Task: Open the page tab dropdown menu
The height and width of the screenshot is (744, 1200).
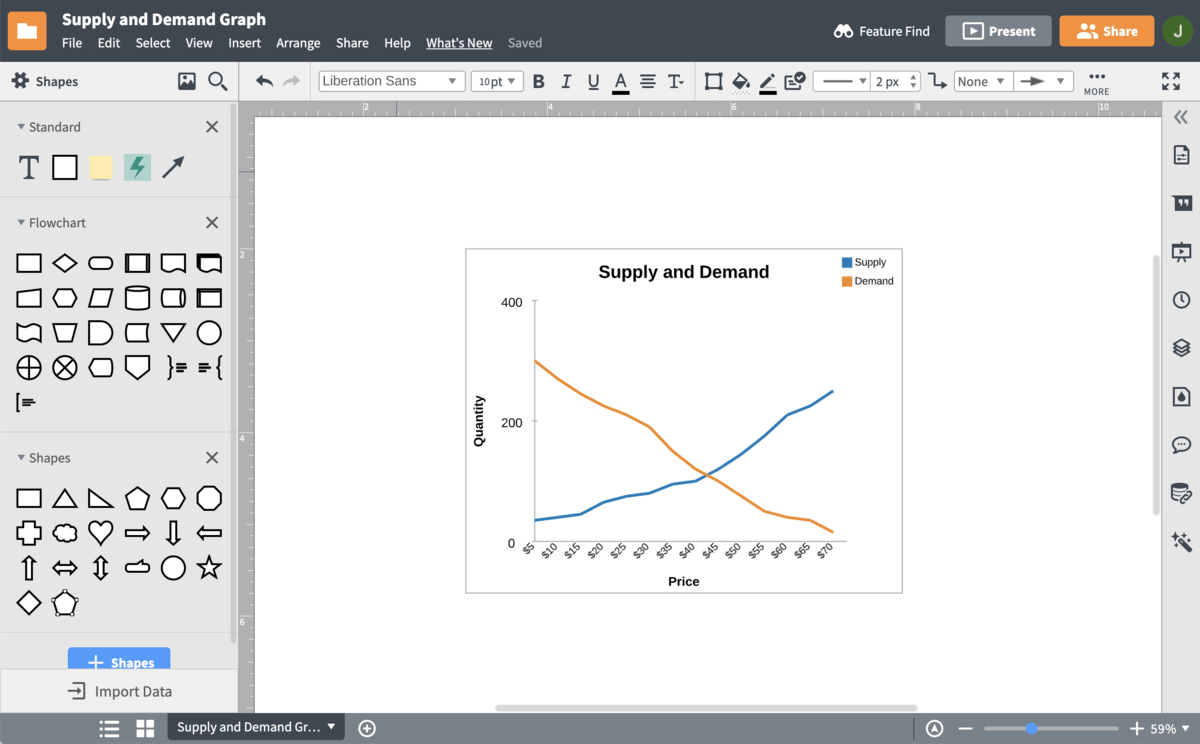Action: pyautogui.click(x=332, y=727)
